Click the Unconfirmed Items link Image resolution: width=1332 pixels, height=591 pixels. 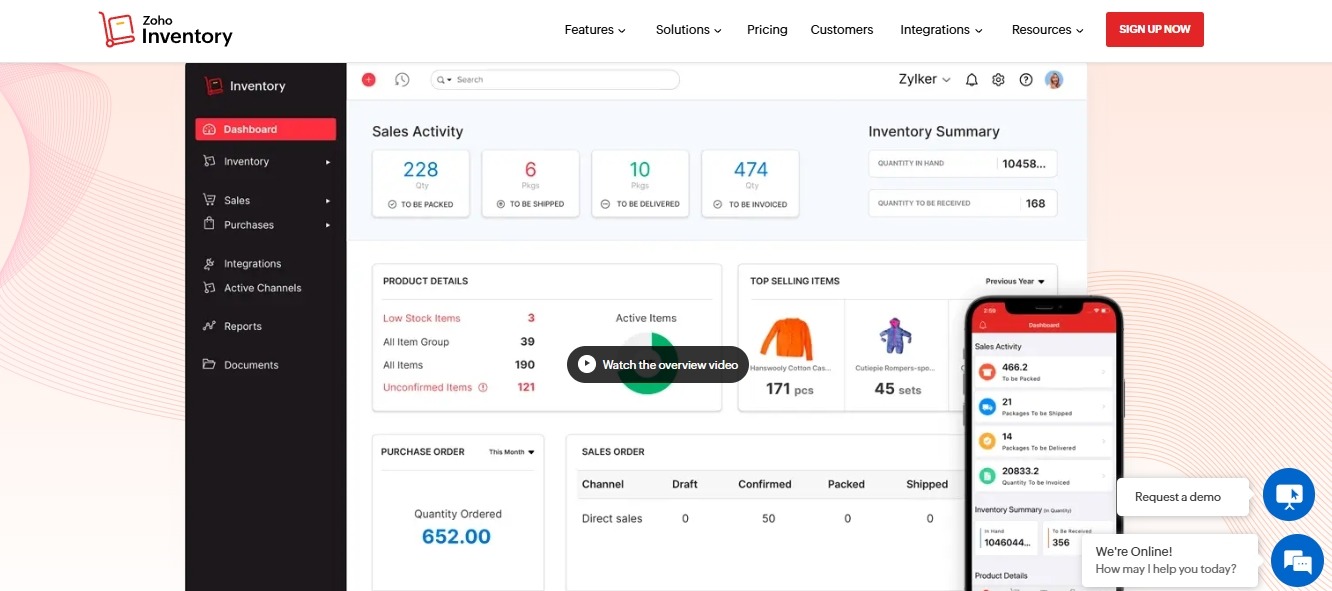pyautogui.click(x=427, y=387)
